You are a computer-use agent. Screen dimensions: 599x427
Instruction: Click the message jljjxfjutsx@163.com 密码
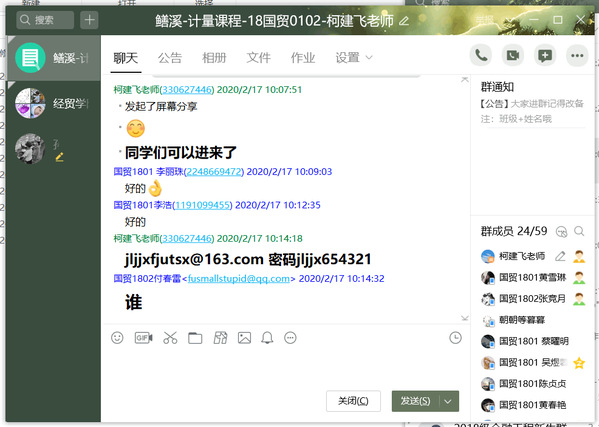pos(248,260)
